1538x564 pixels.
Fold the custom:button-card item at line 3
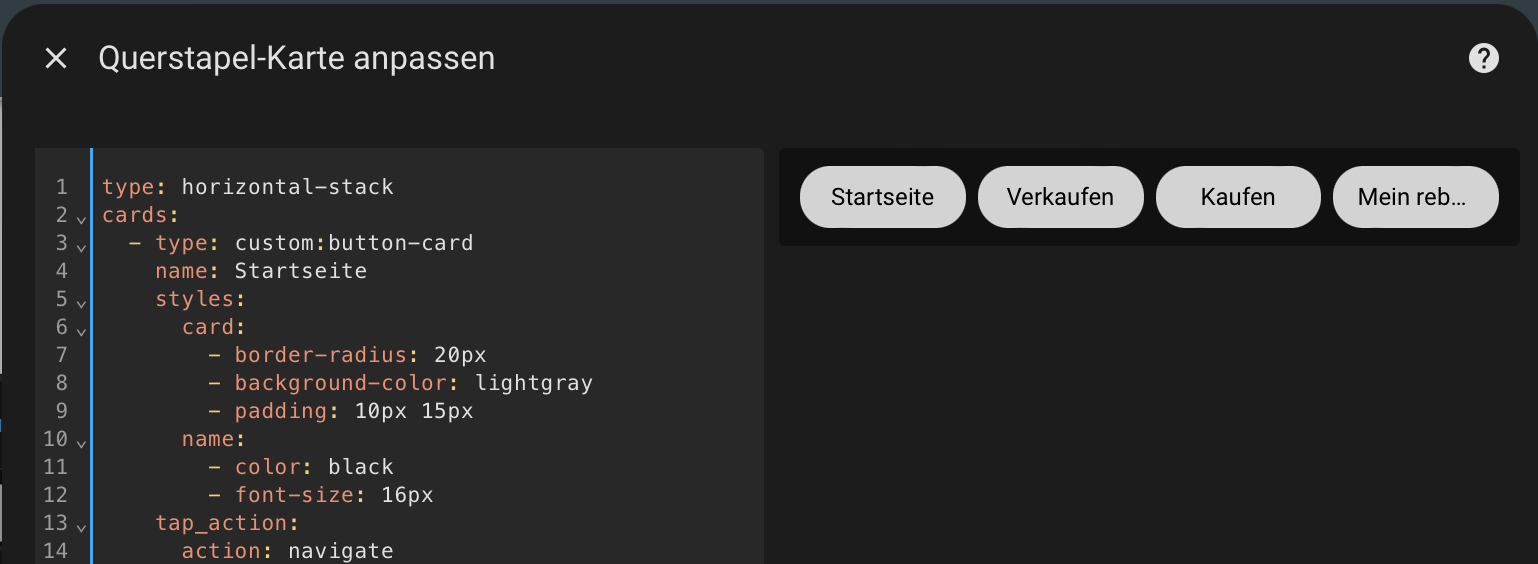pos(81,245)
